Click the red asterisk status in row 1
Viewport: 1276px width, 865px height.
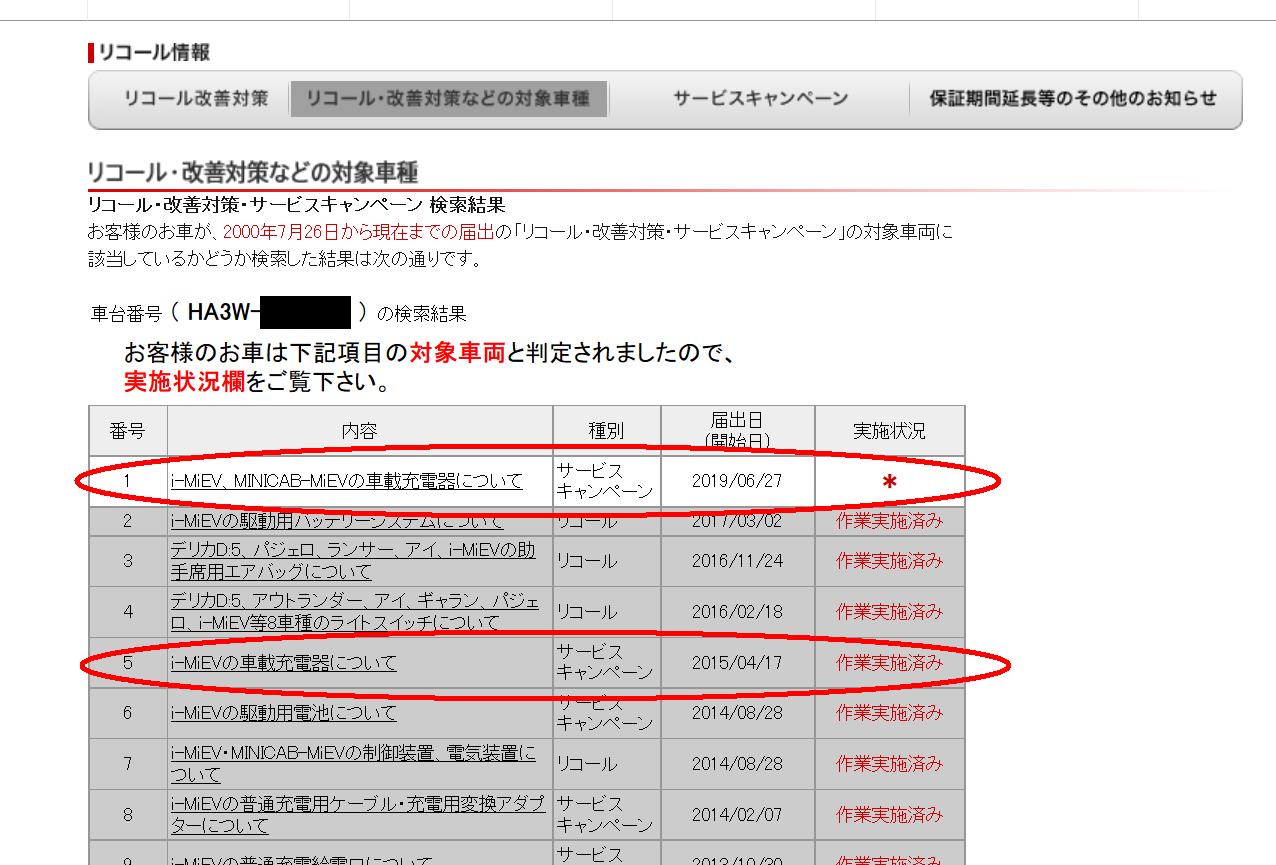point(889,483)
